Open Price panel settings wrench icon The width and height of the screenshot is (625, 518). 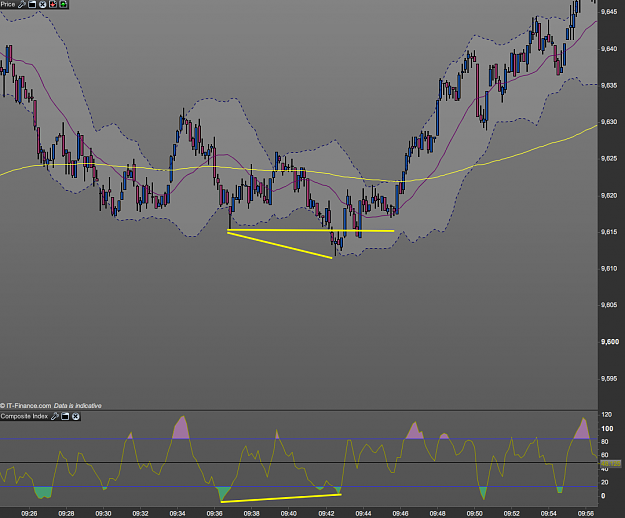point(22,4)
